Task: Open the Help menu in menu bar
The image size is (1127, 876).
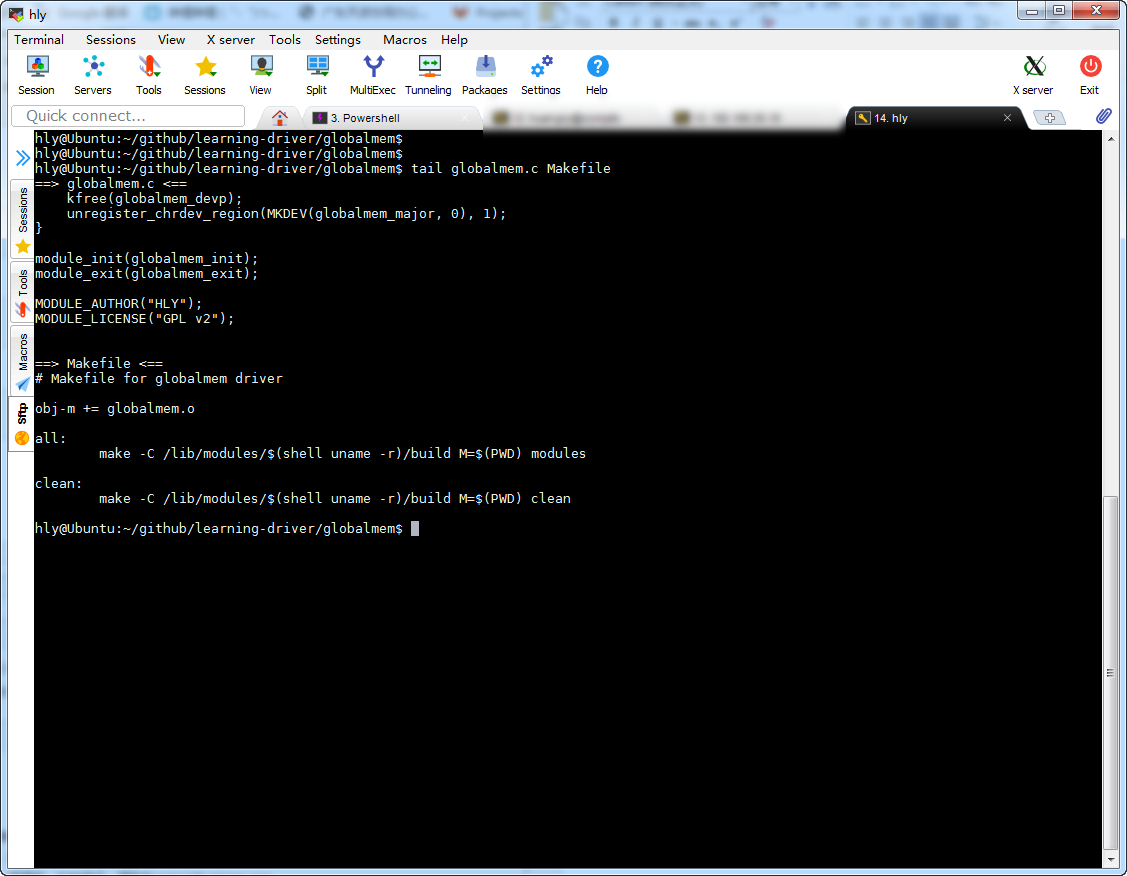Action: point(454,40)
